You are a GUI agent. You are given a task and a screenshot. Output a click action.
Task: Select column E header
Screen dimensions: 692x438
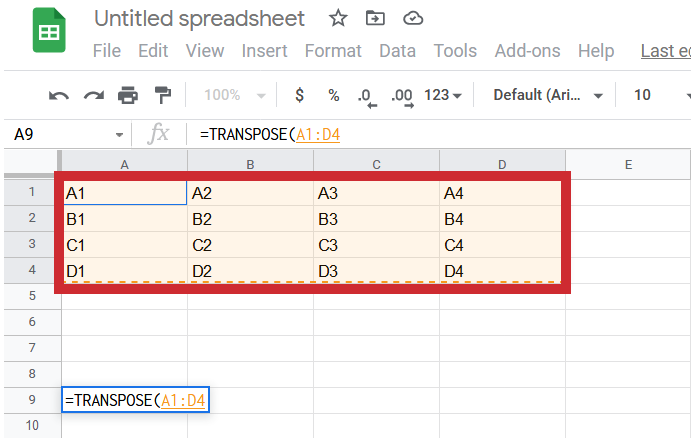(x=627, y=164)
